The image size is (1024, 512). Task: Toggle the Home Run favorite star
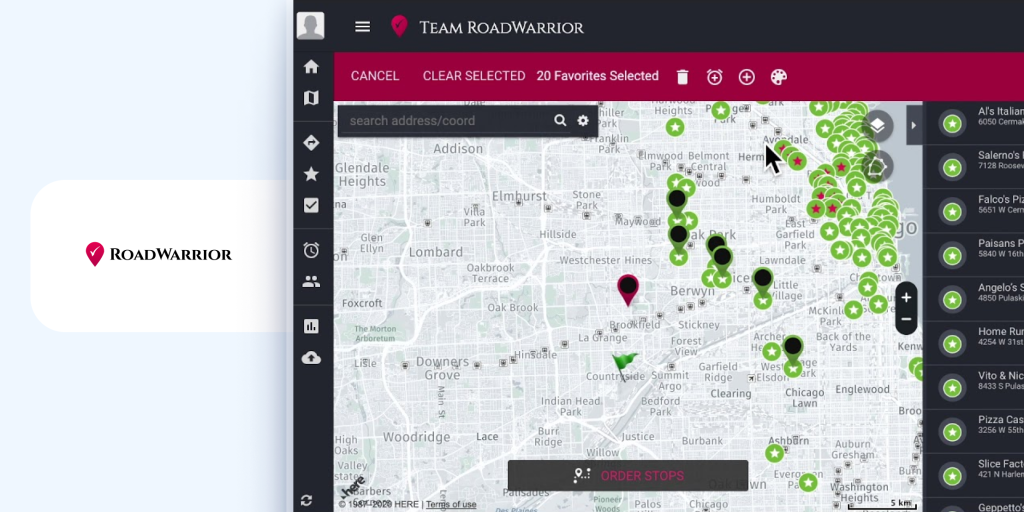952,343
